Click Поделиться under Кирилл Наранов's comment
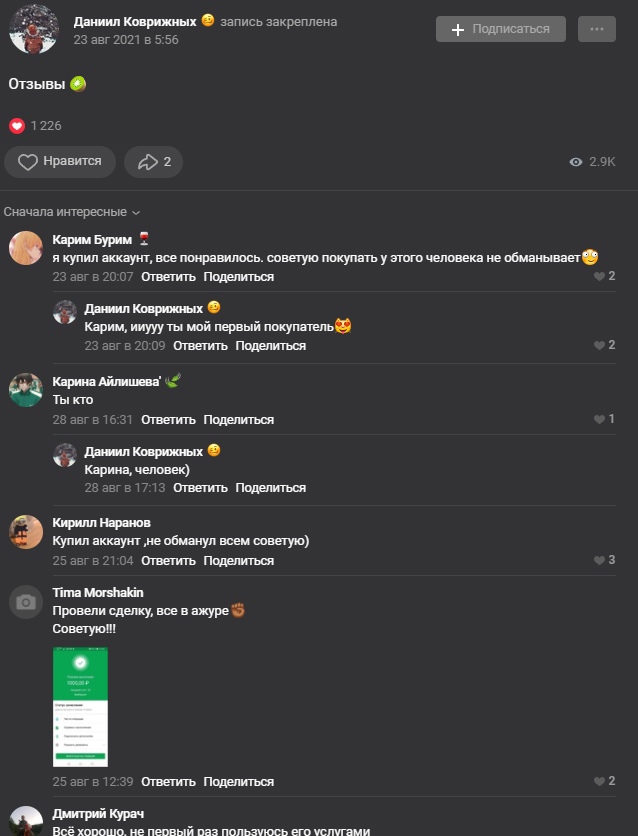 click(x=238, y=561)
